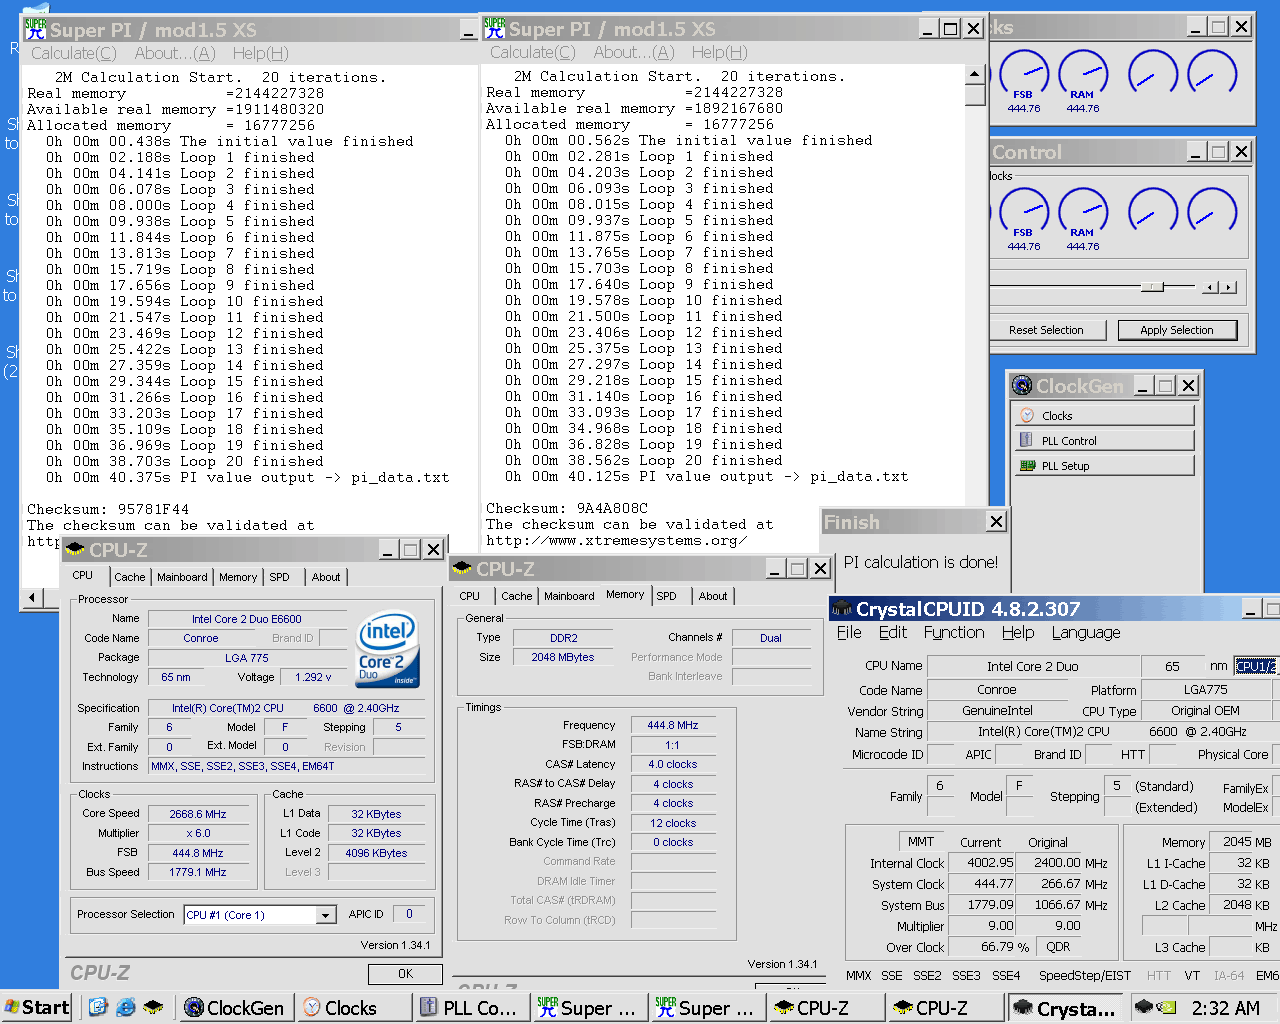The height and width of the screenshot is (1024, 1280).
Task: Click the left step arrow beside the Control slider
Action: (1210, 287)
